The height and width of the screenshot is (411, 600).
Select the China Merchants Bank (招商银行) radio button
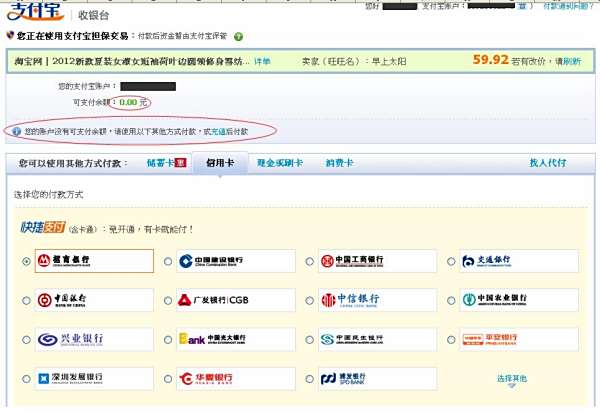click(x=26, y=261)
